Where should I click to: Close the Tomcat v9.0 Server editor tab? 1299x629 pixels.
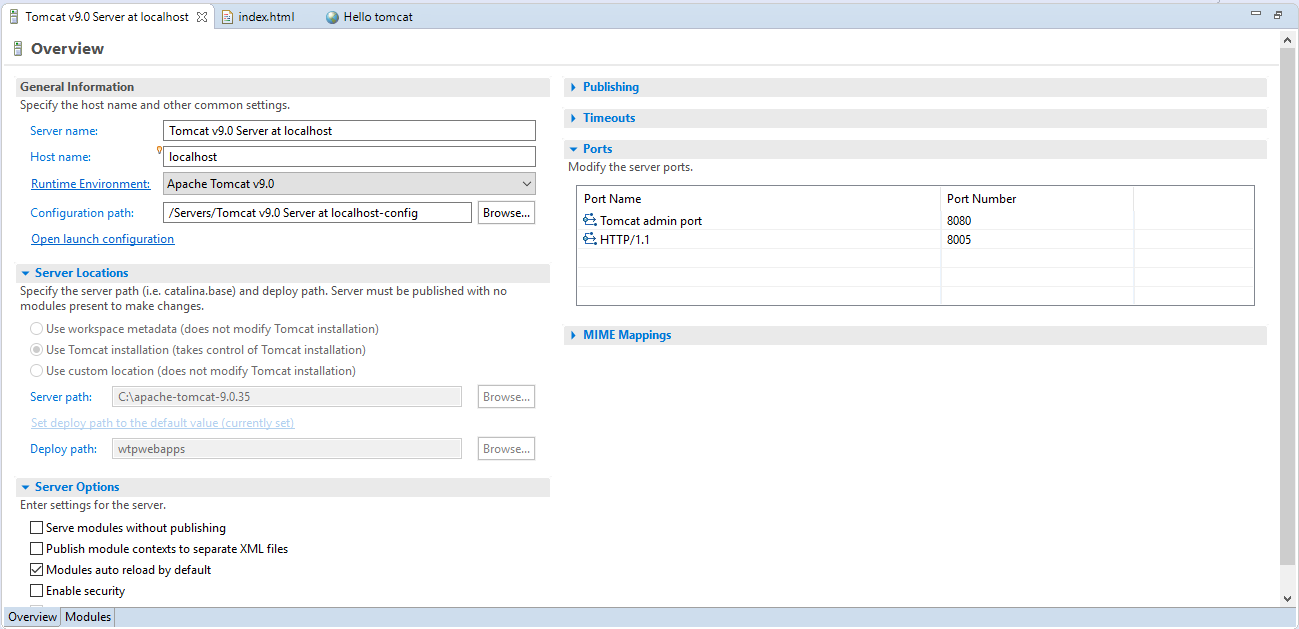[x=202, y=17]
